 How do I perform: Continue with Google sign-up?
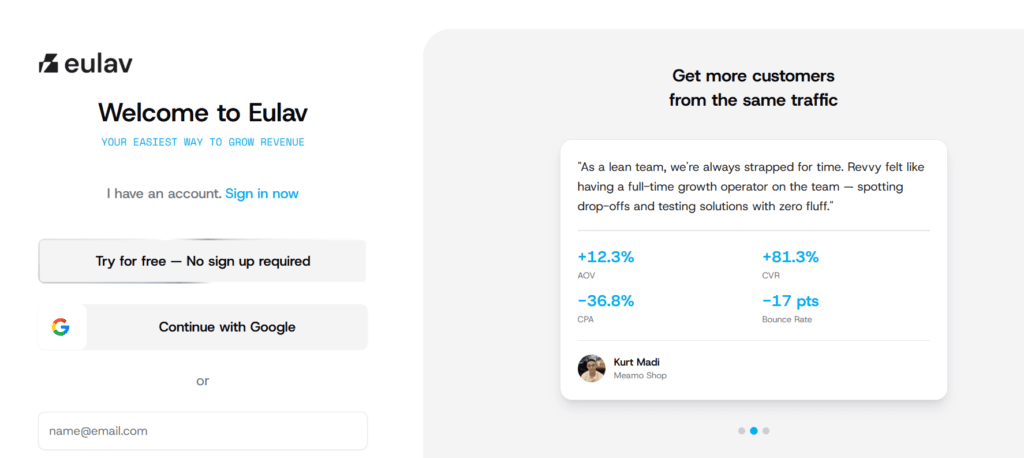[x=202, y=327]
